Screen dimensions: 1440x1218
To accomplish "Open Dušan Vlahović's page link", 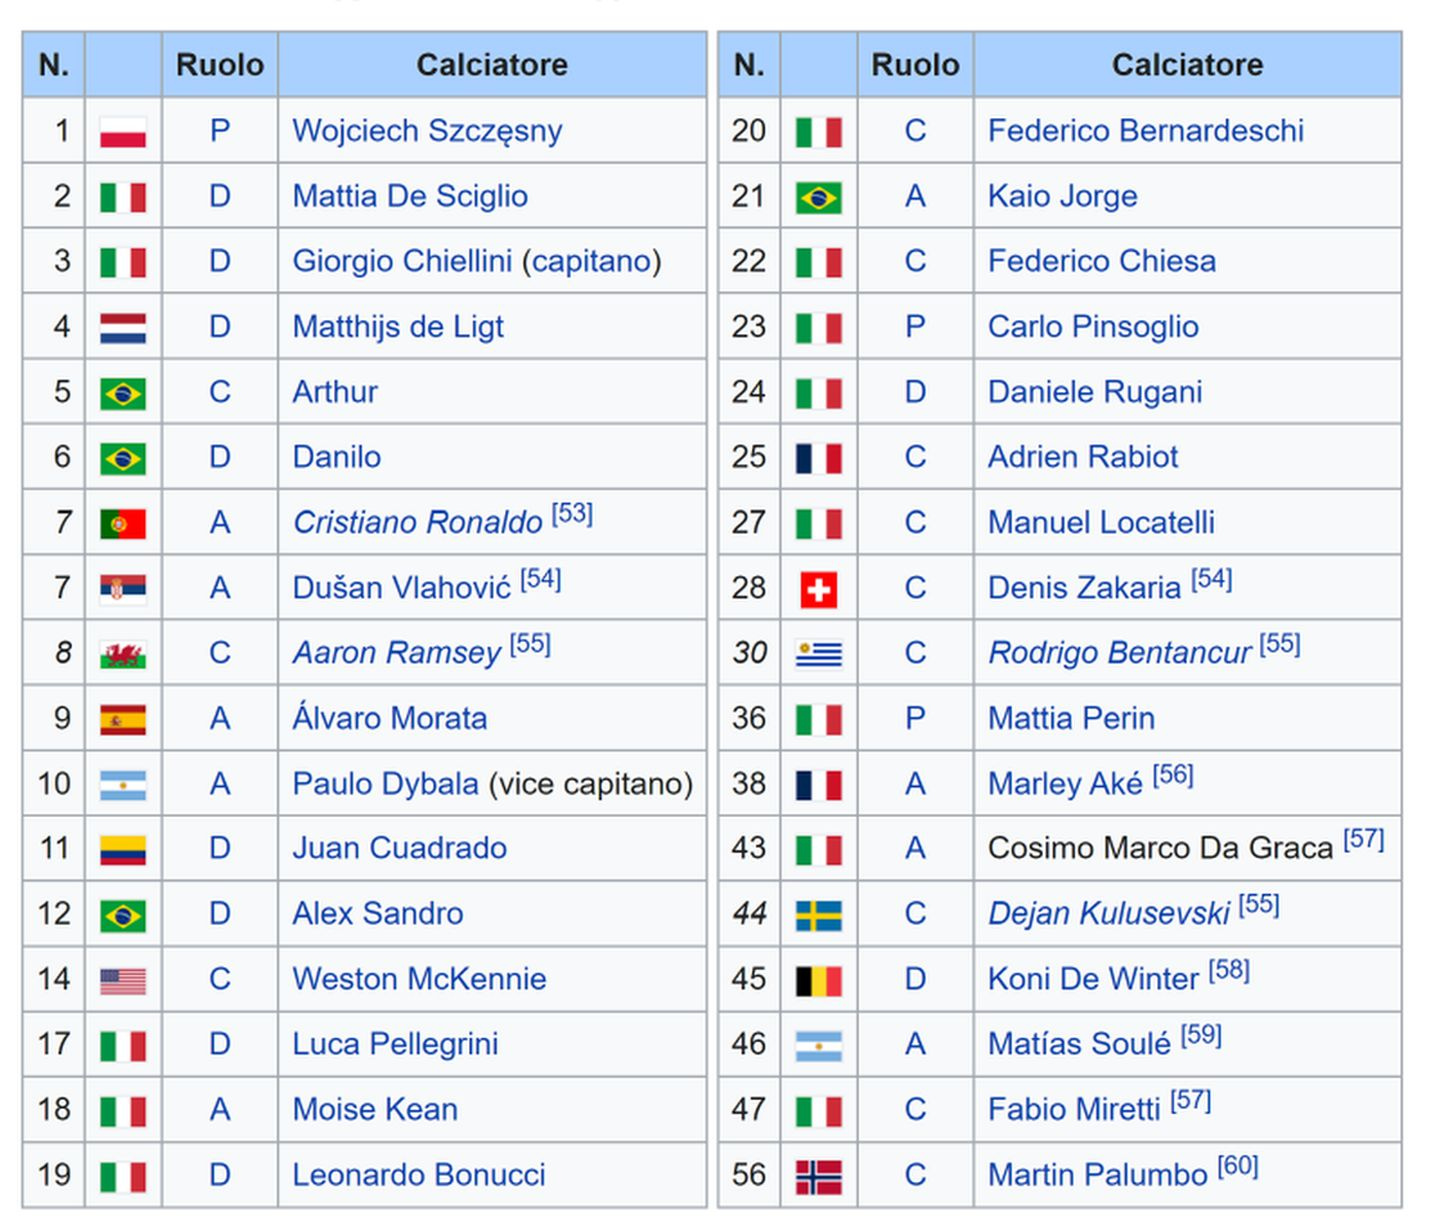I will pyautogui.click(x=401, y=587).
